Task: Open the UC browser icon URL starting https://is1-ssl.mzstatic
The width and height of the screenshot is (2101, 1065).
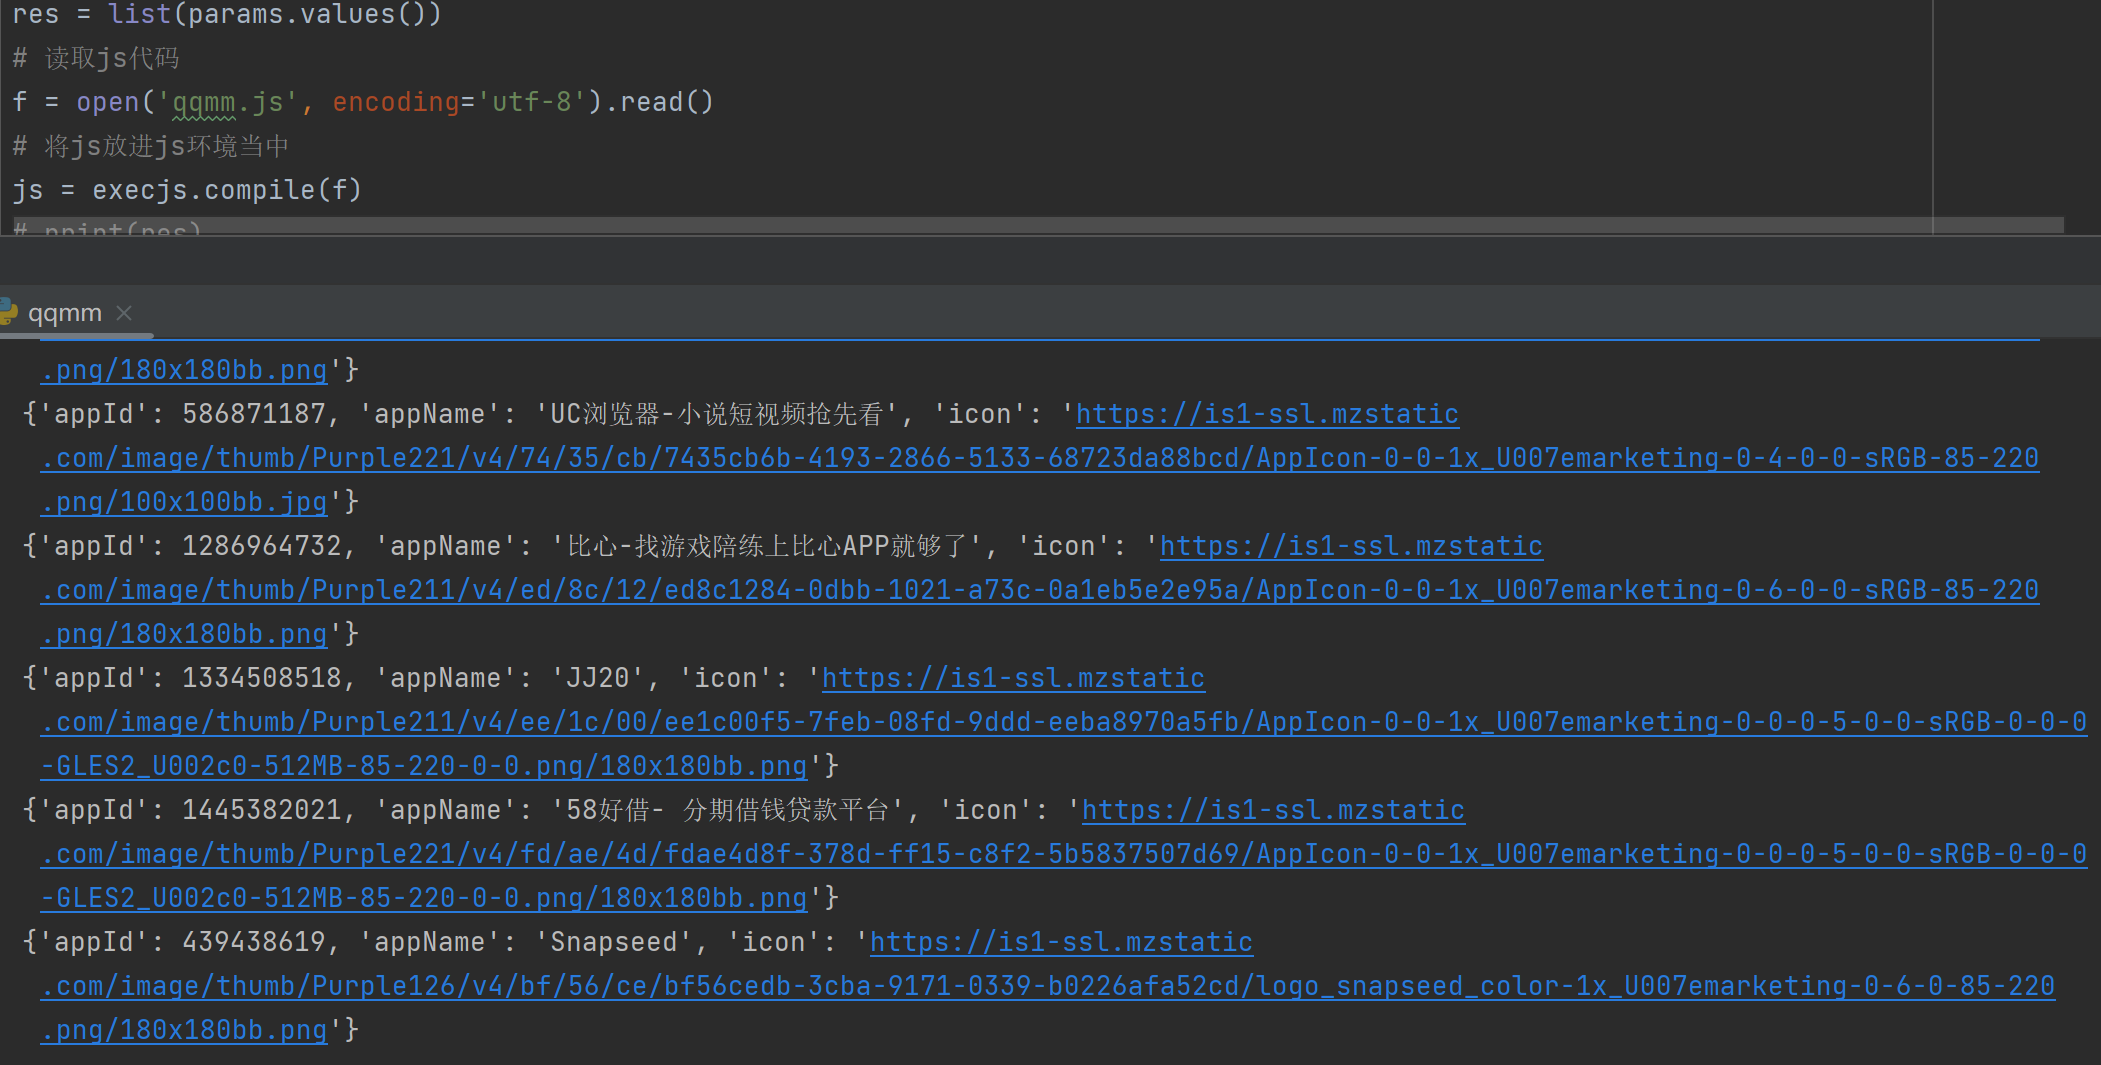Action: pos(1267,414)
